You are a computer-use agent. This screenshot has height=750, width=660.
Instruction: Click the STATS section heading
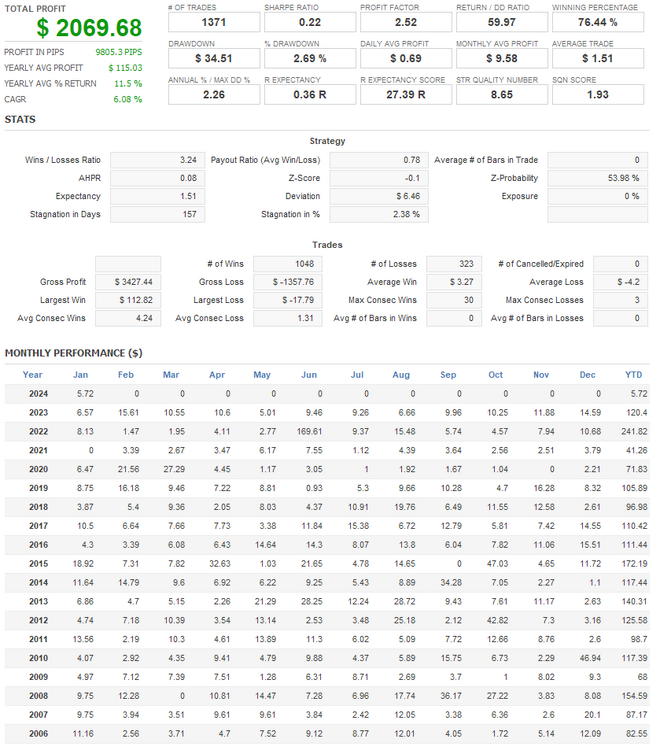click(x=20, y=120)
